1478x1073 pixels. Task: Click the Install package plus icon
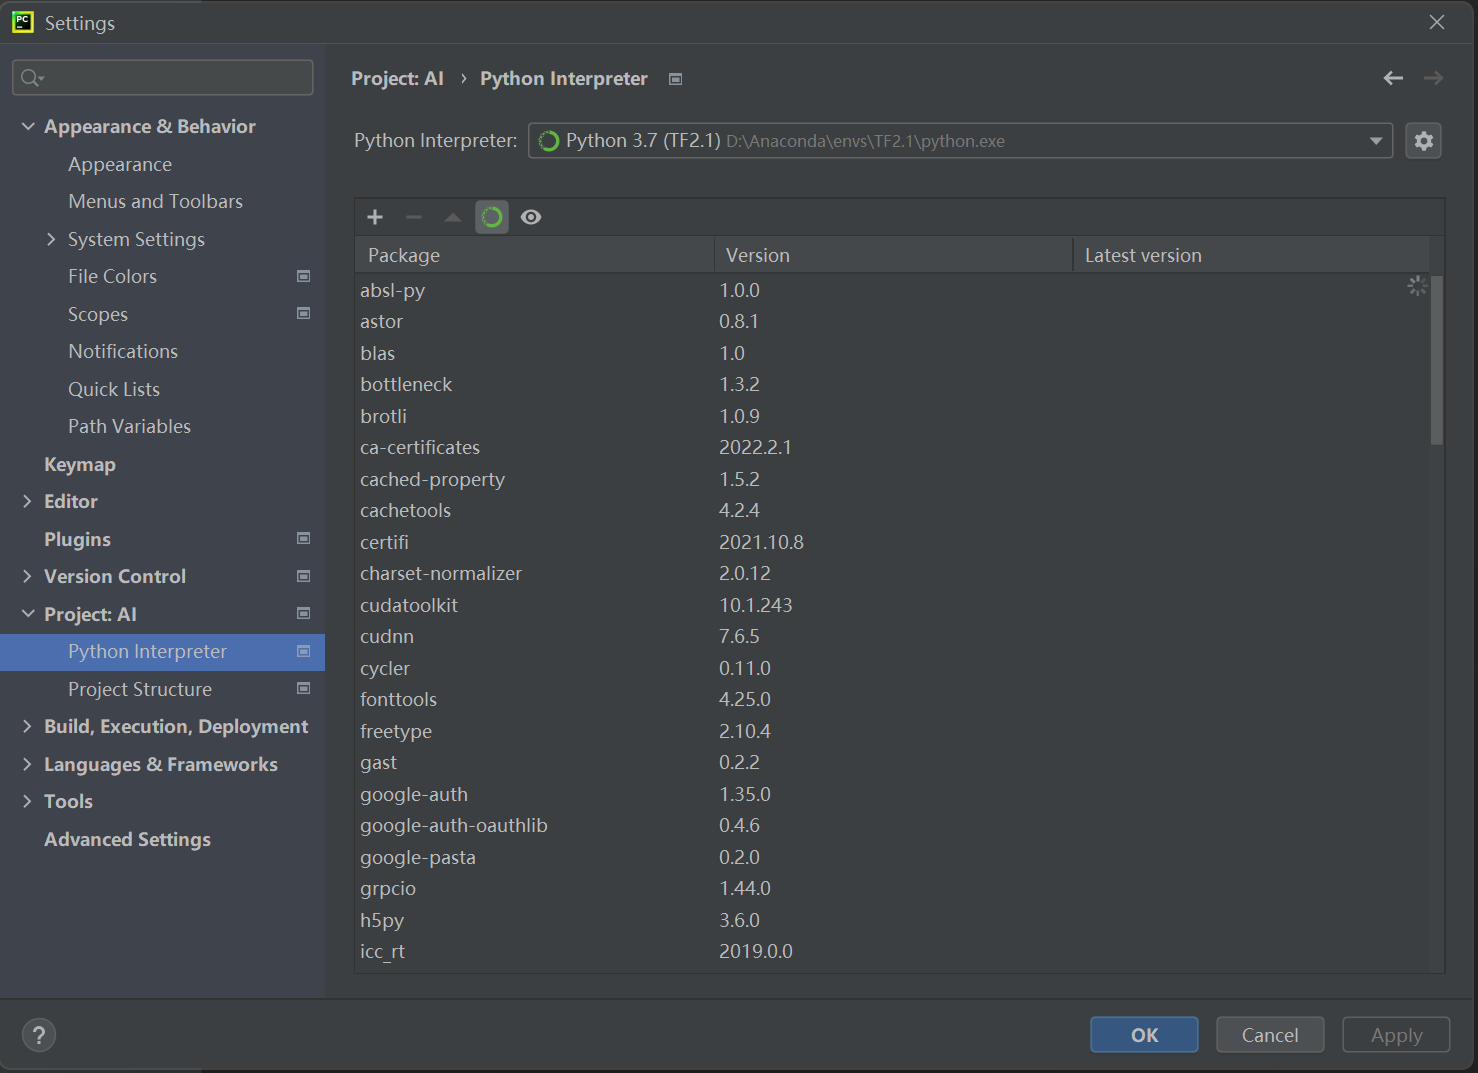pos(375,217)
